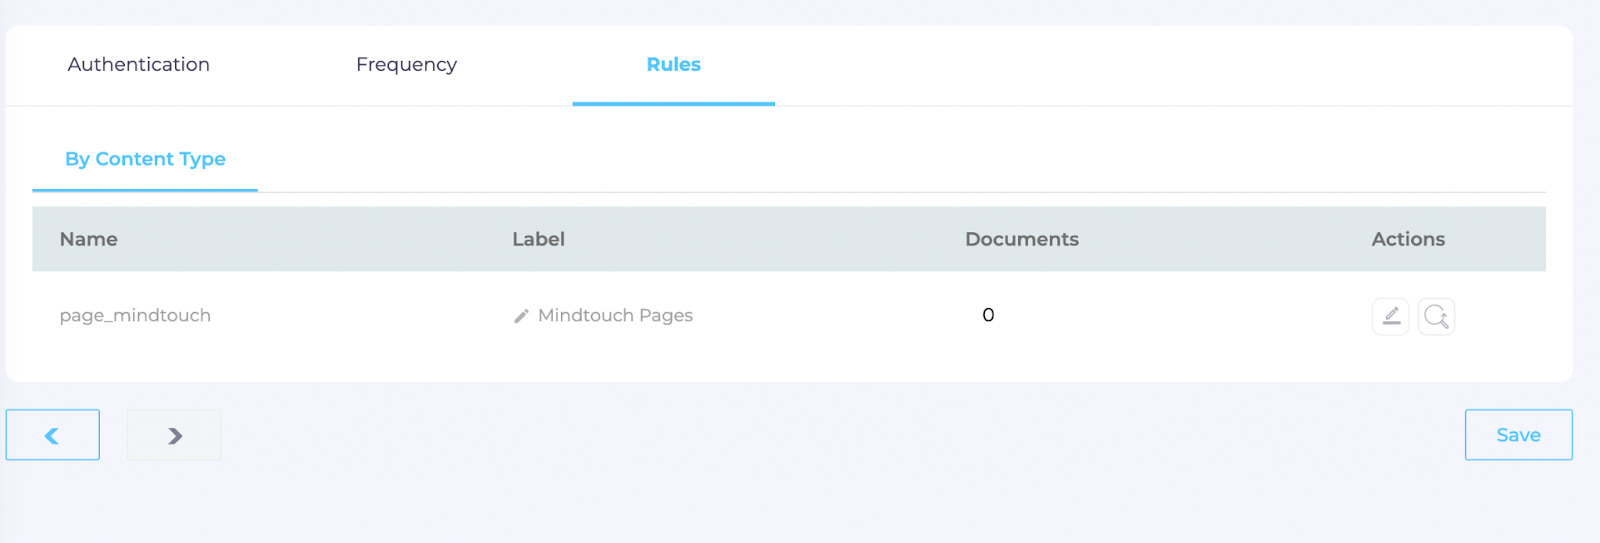Go forward using the right chevron button
Viewport: 1600px width, 543px height.
click(x=174, y=435)
